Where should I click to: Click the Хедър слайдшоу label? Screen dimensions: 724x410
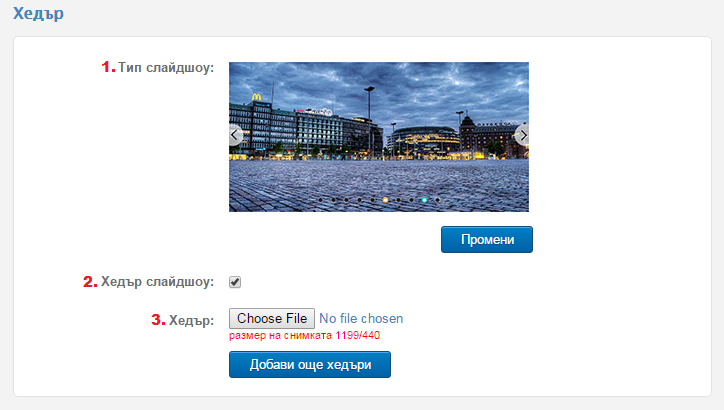coord(157,282)
